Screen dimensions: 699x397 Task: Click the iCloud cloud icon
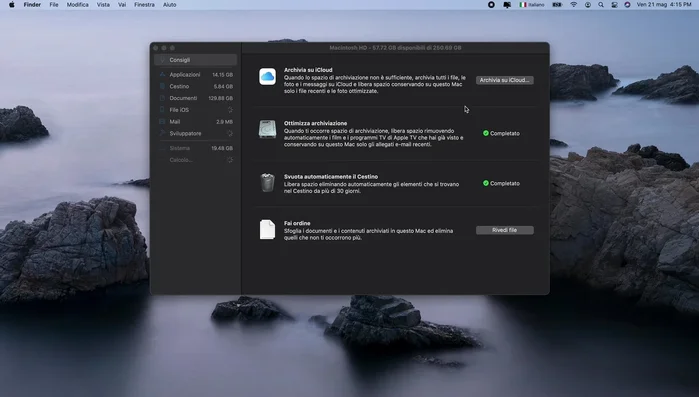pyautogui.click(x=267, y=77)
